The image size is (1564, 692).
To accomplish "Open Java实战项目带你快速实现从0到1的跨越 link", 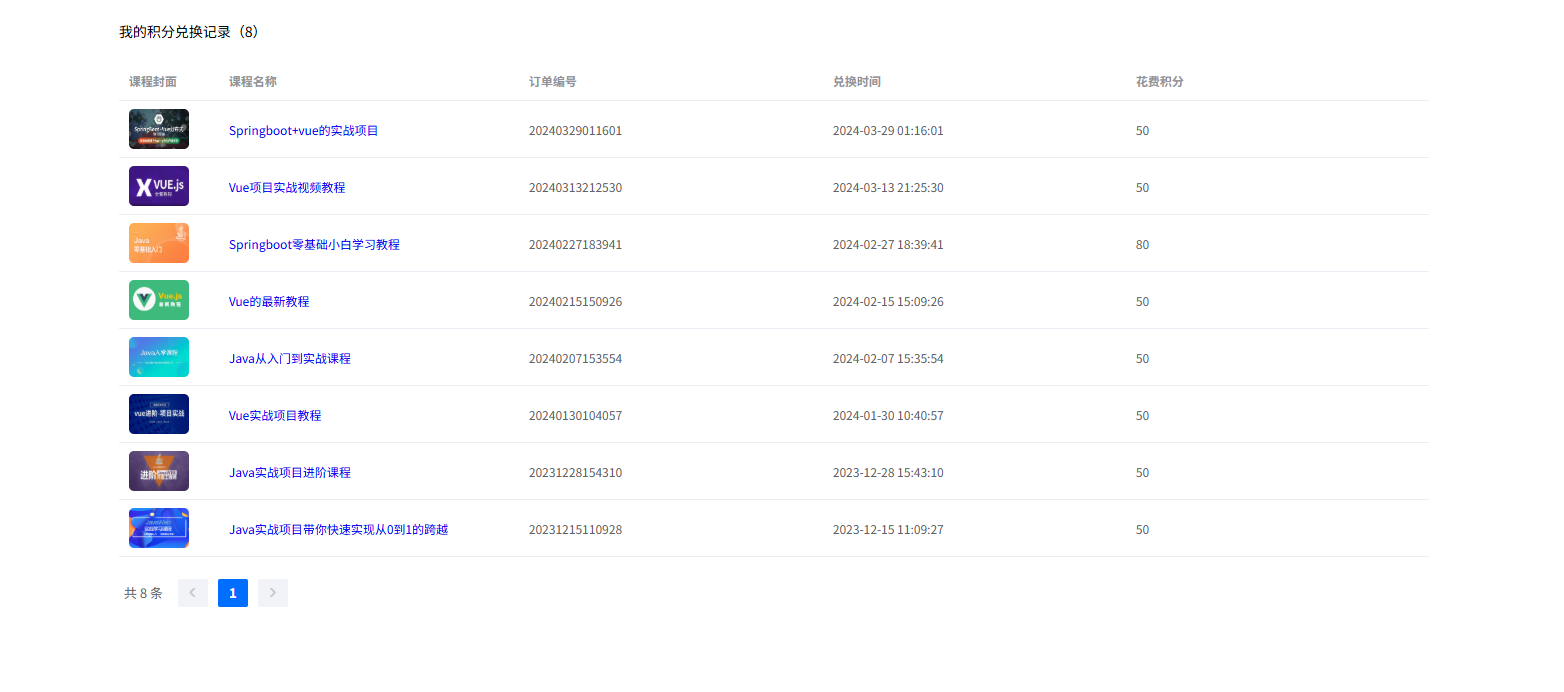I will coord(338,530).
